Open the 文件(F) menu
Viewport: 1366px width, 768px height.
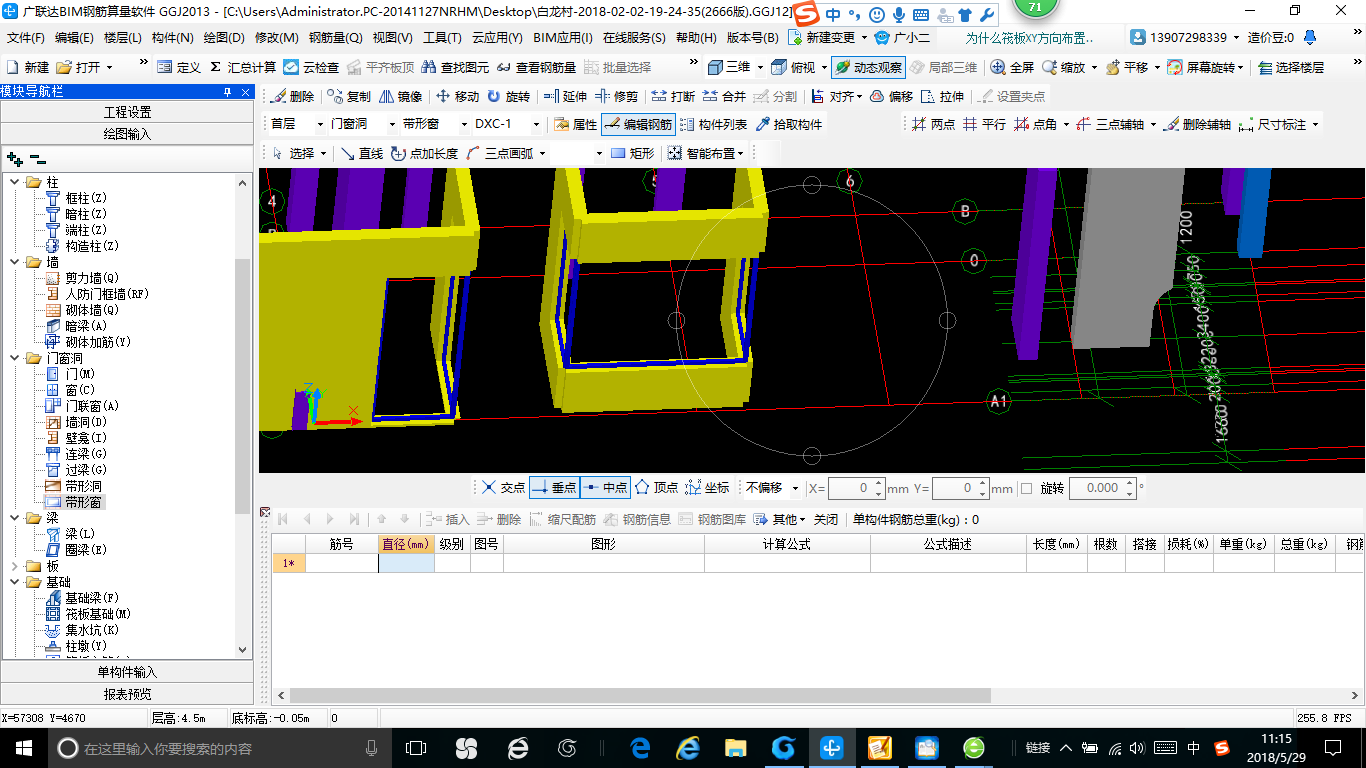pos(26,38)
